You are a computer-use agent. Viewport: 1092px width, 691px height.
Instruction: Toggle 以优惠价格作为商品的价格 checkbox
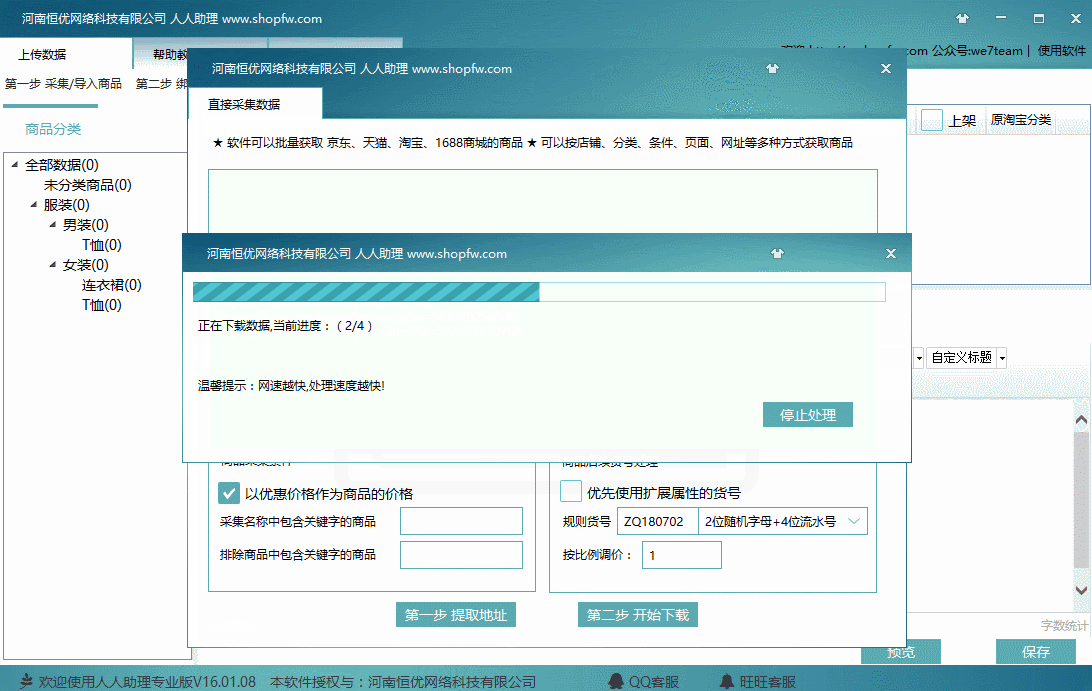tap(228, 493)
